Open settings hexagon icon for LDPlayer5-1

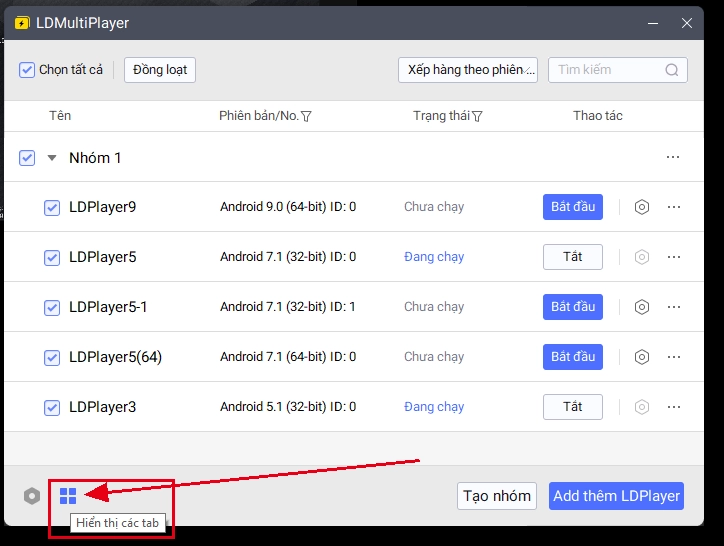(x=641, y=307)
